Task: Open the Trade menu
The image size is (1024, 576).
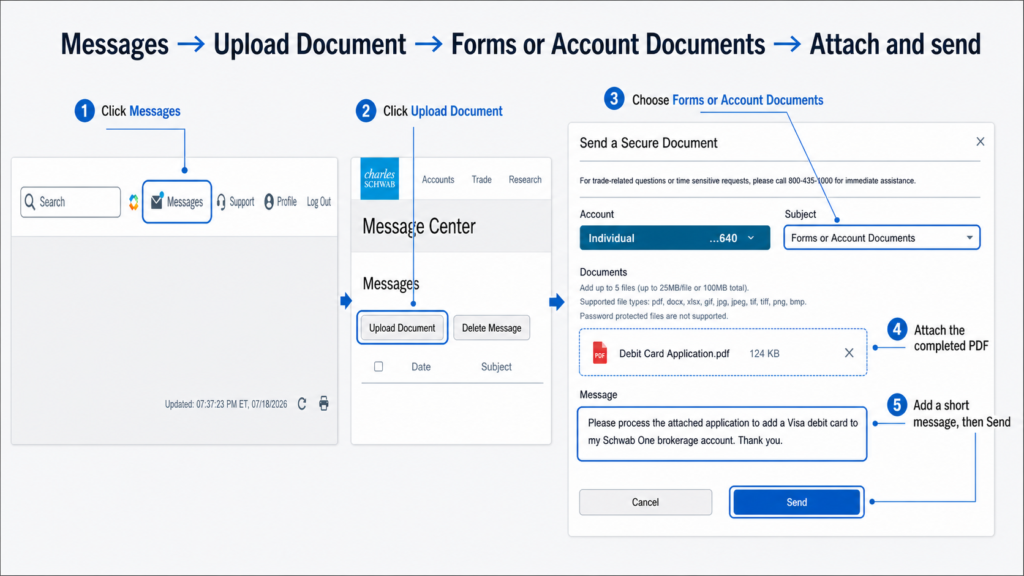Action: [x=481, y=180]
